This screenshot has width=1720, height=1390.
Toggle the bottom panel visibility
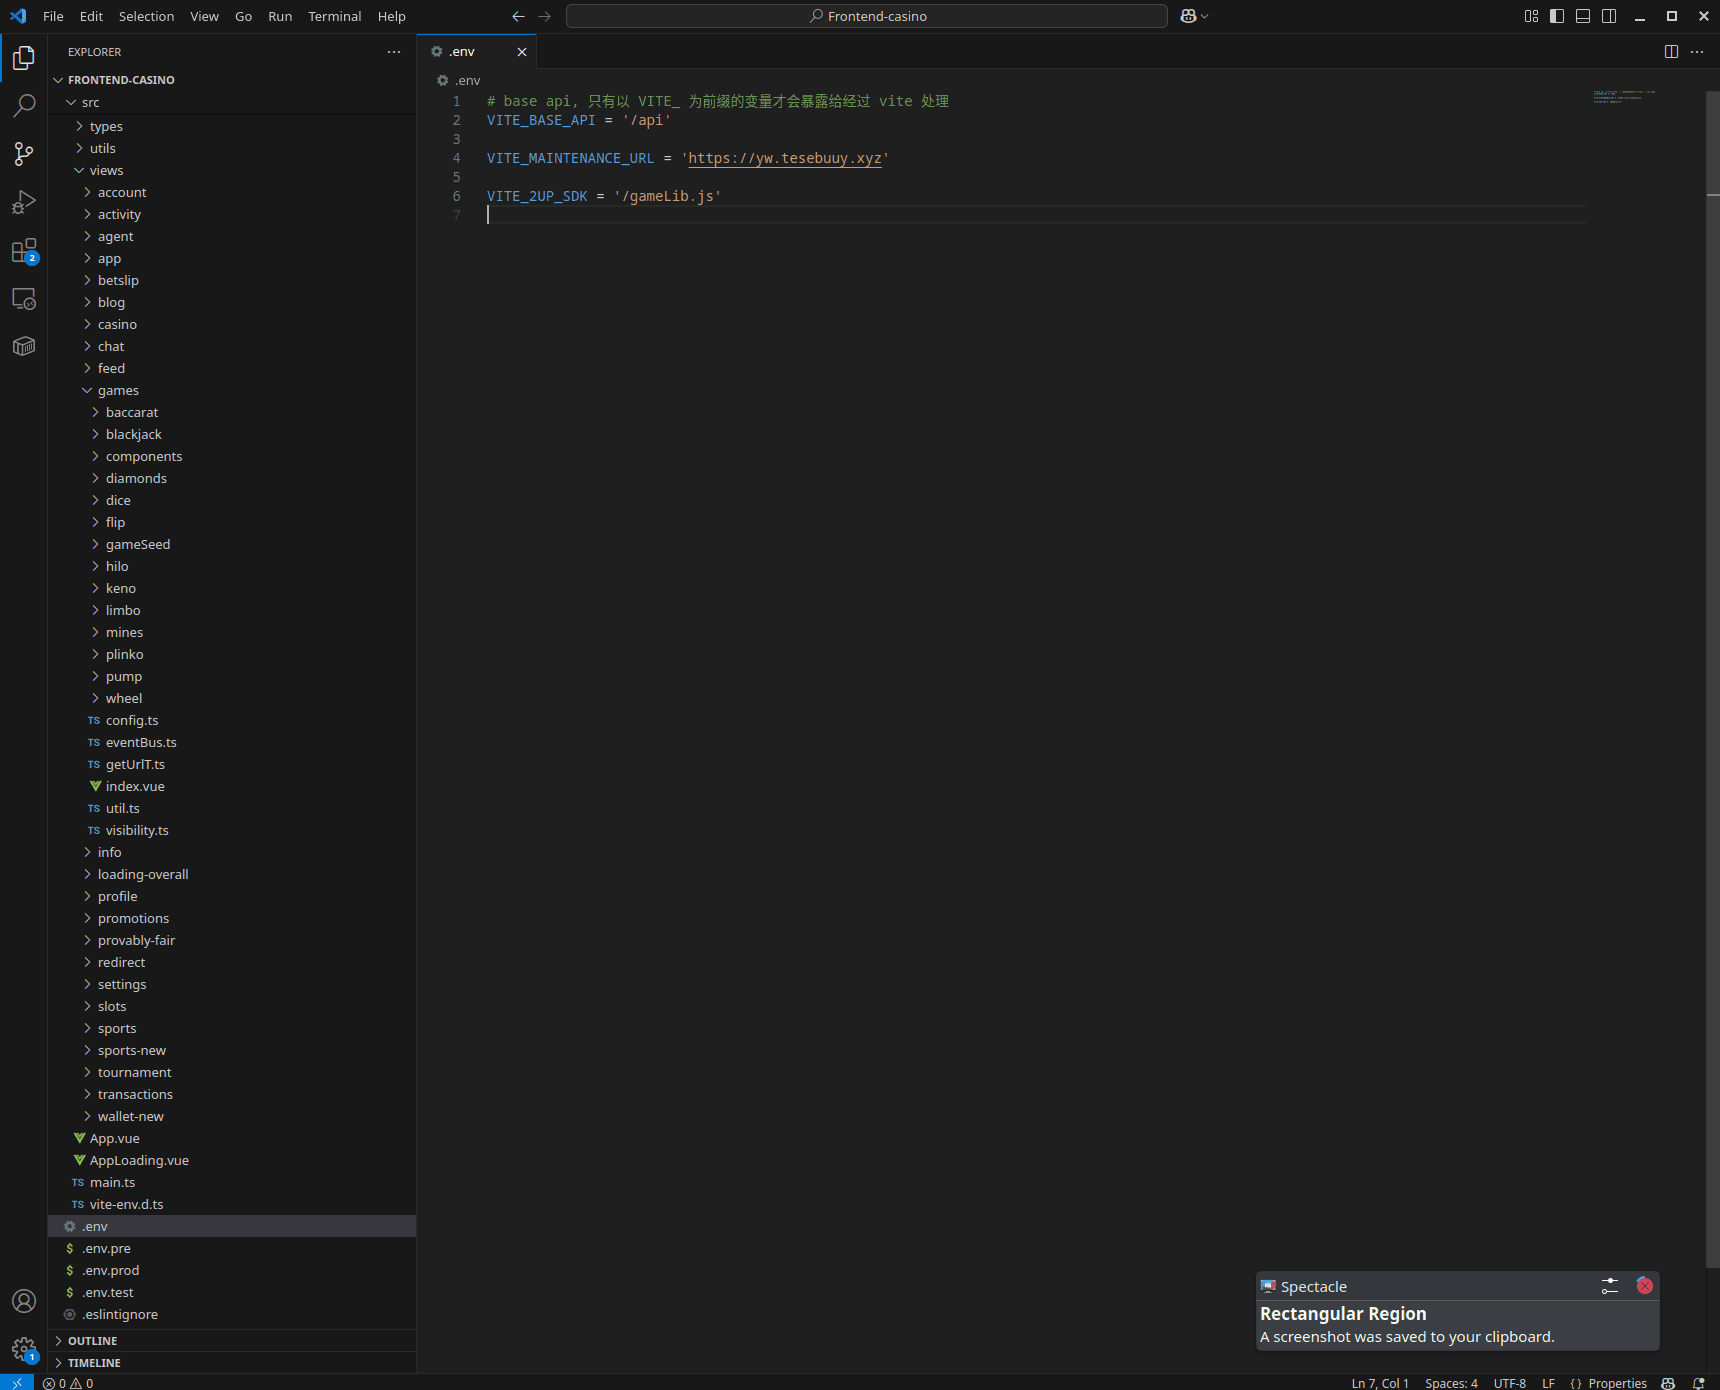click(1583, 16)
